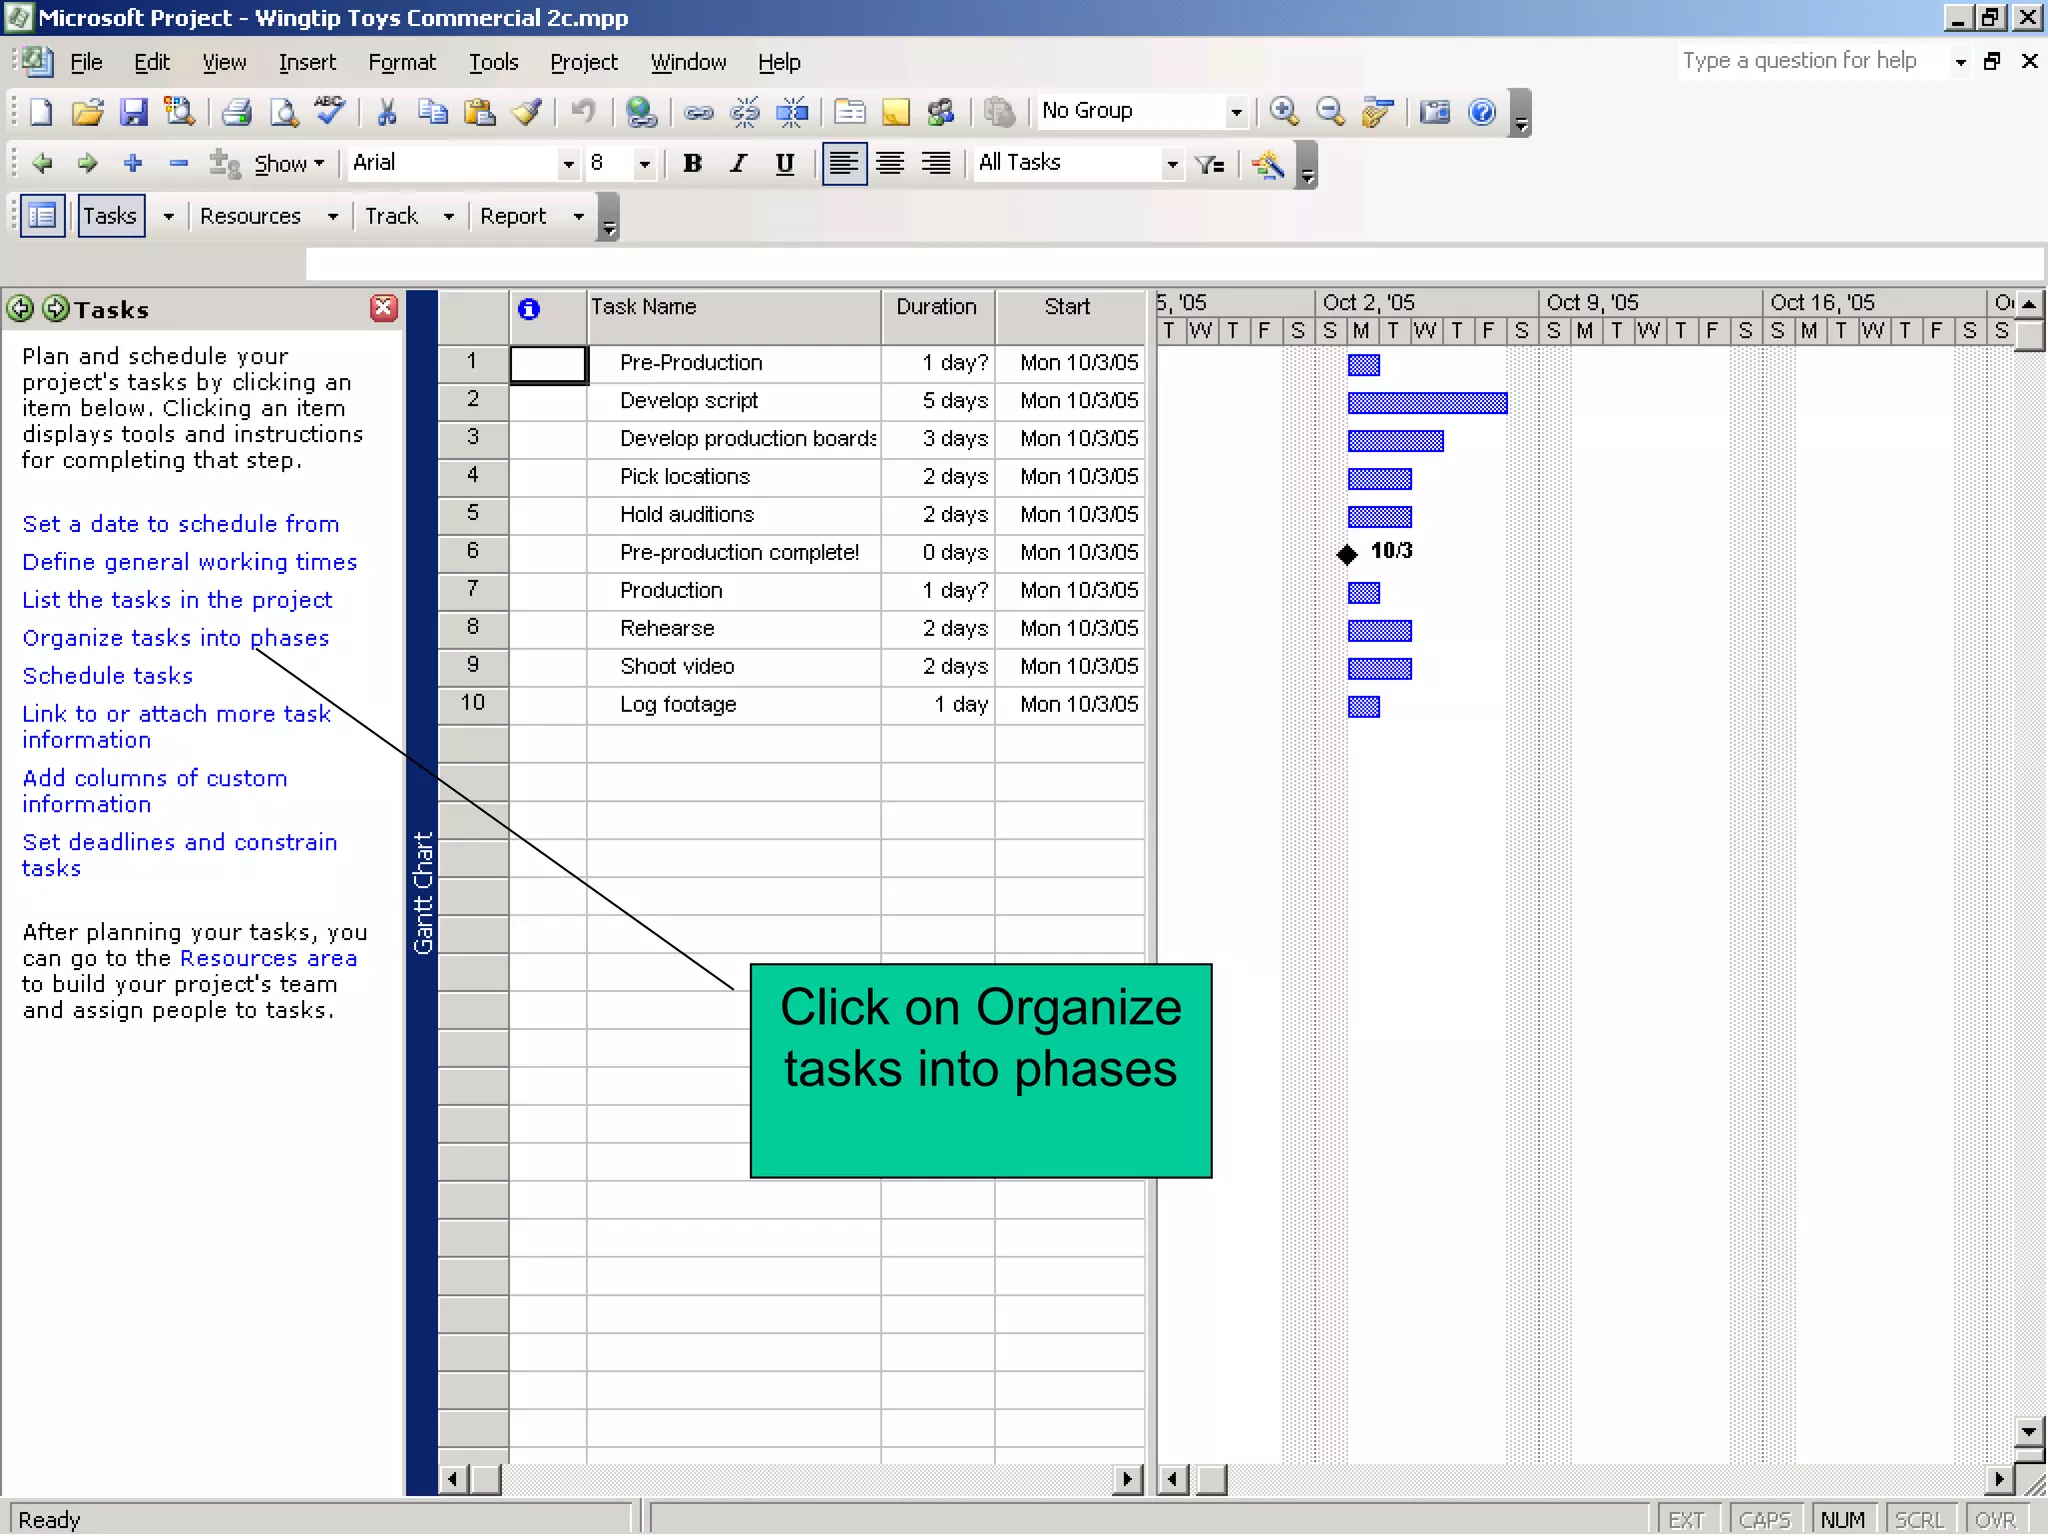Click Set deadlines and constrain tasks
This screenshot has height=1536, width=2048.
point(180,855)
